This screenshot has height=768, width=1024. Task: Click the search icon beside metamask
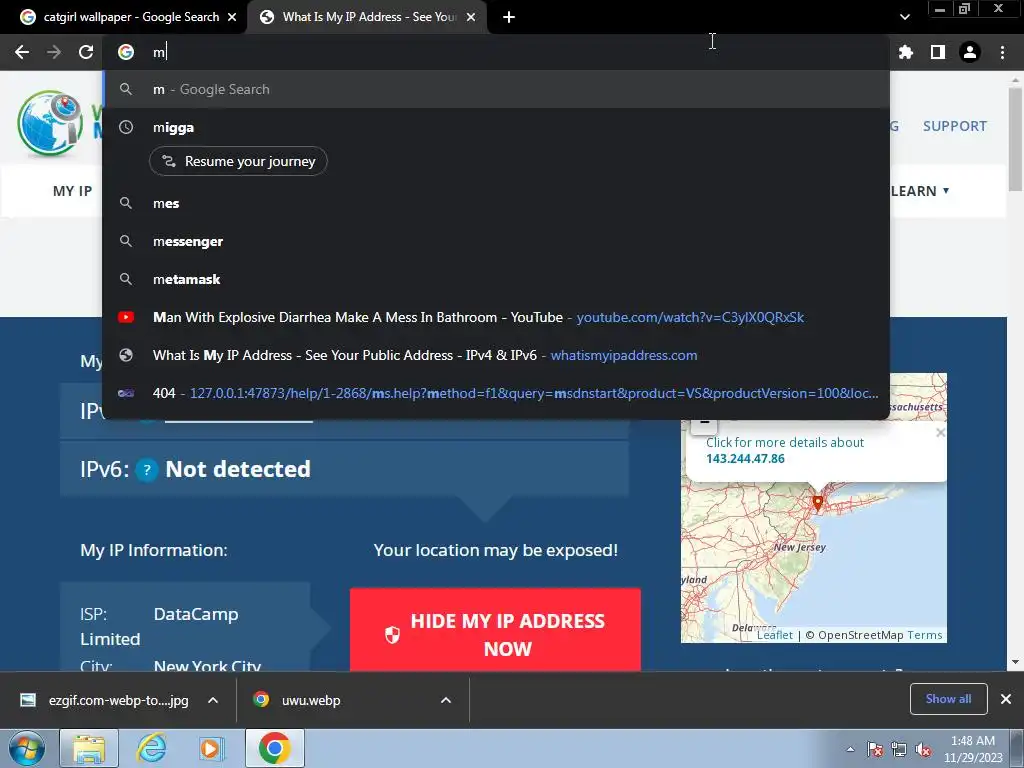point(126,279)
